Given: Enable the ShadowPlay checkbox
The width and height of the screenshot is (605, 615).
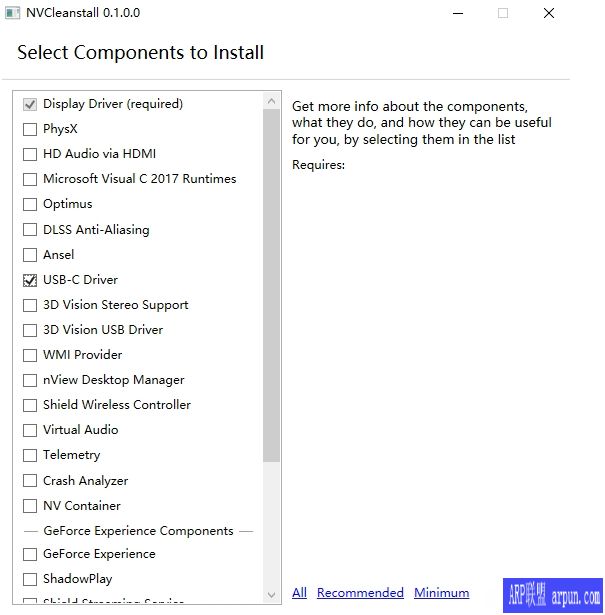Looking at the screenshot, I should (x=30, y=579).
